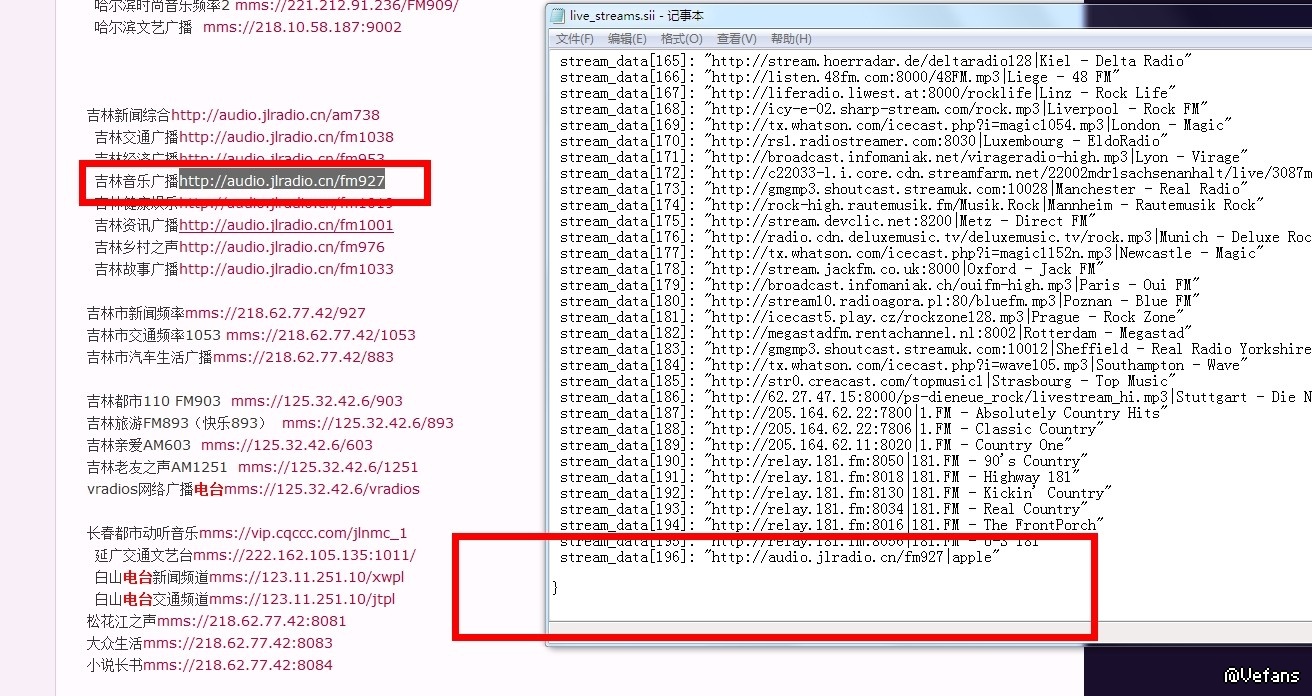Click the stream_data[168] Liverpool - Rock FM line
The image size is (1312, 696).
884,109
